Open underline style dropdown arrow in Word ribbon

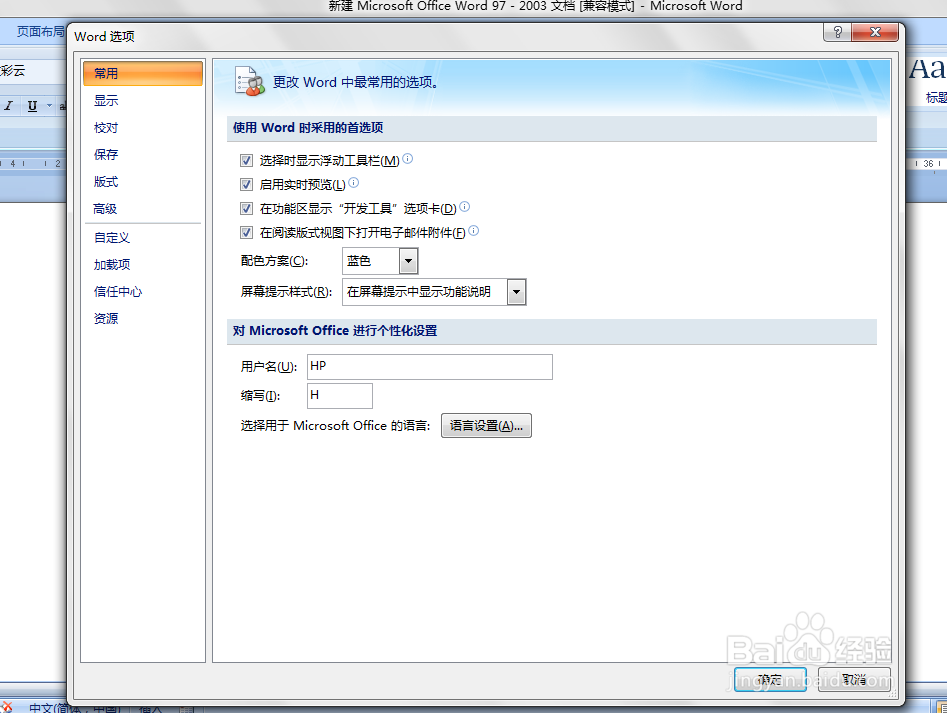click(49, 106)
